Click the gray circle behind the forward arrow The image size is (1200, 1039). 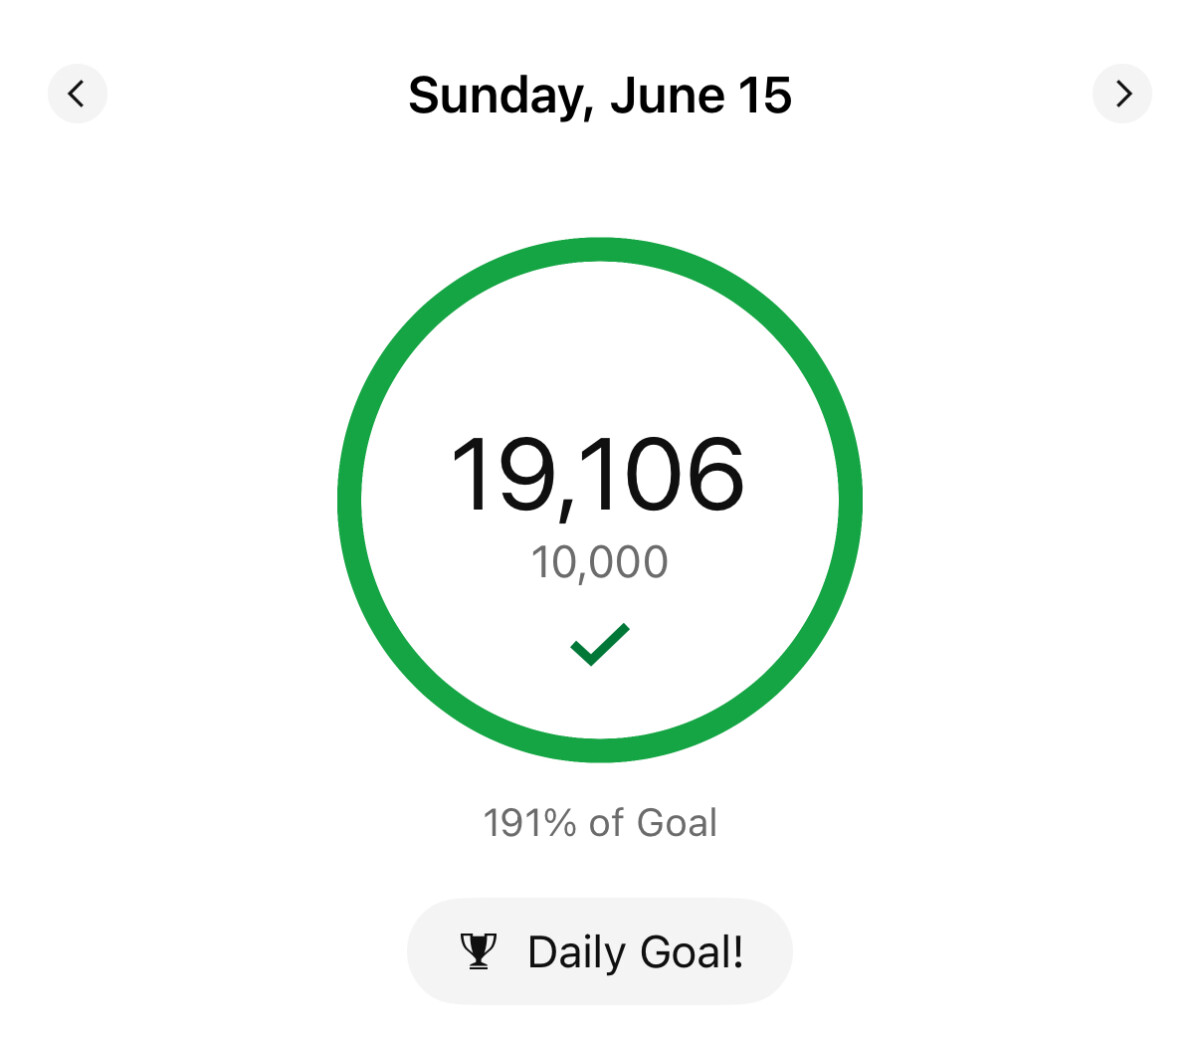[1122, 94]
